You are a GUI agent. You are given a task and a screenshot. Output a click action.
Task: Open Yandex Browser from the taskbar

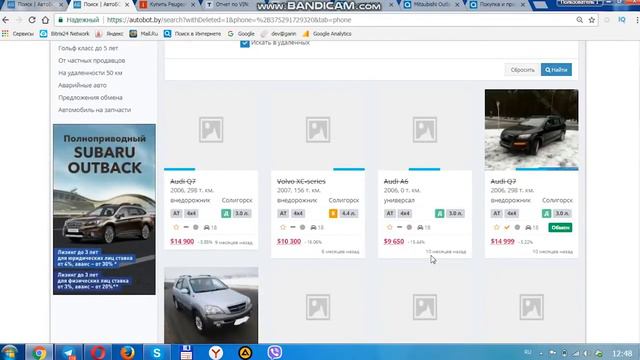pyautogui.click(x=216, y=353)
